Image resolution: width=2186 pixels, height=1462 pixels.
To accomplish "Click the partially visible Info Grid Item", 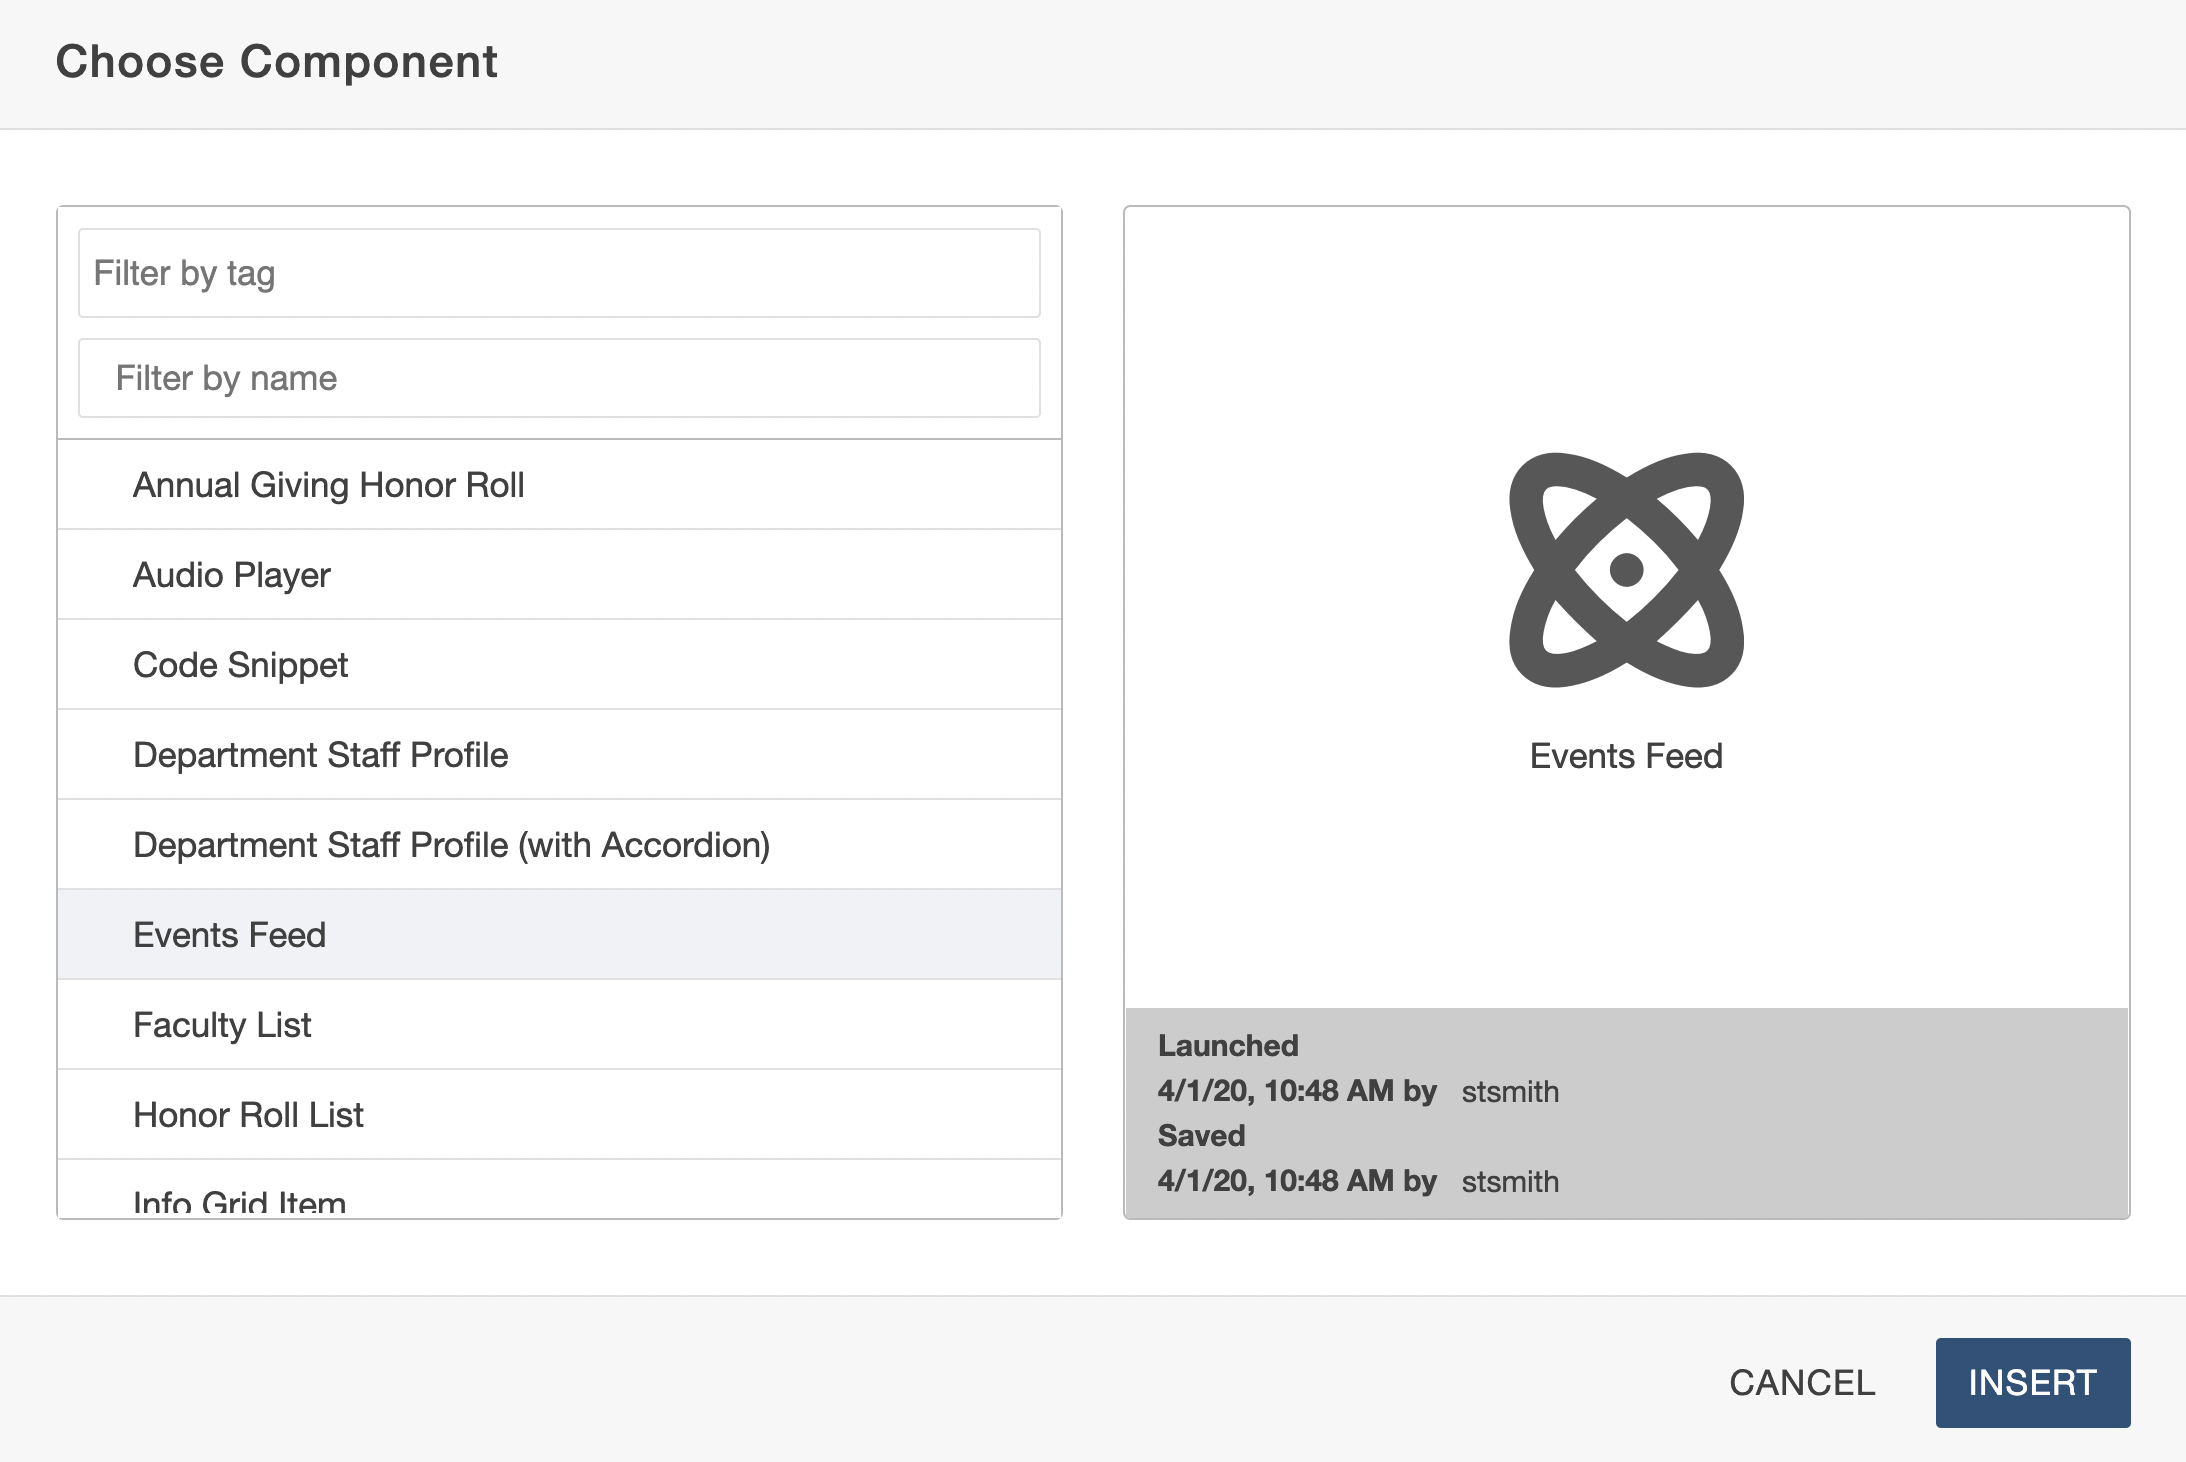I will coord(240,1201).
